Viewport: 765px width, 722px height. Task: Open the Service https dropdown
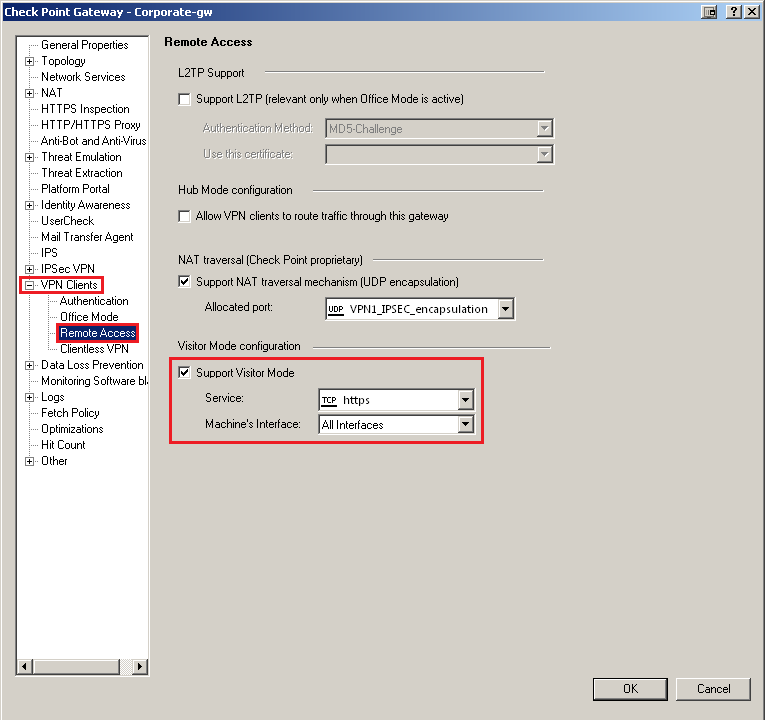[465, 400]
